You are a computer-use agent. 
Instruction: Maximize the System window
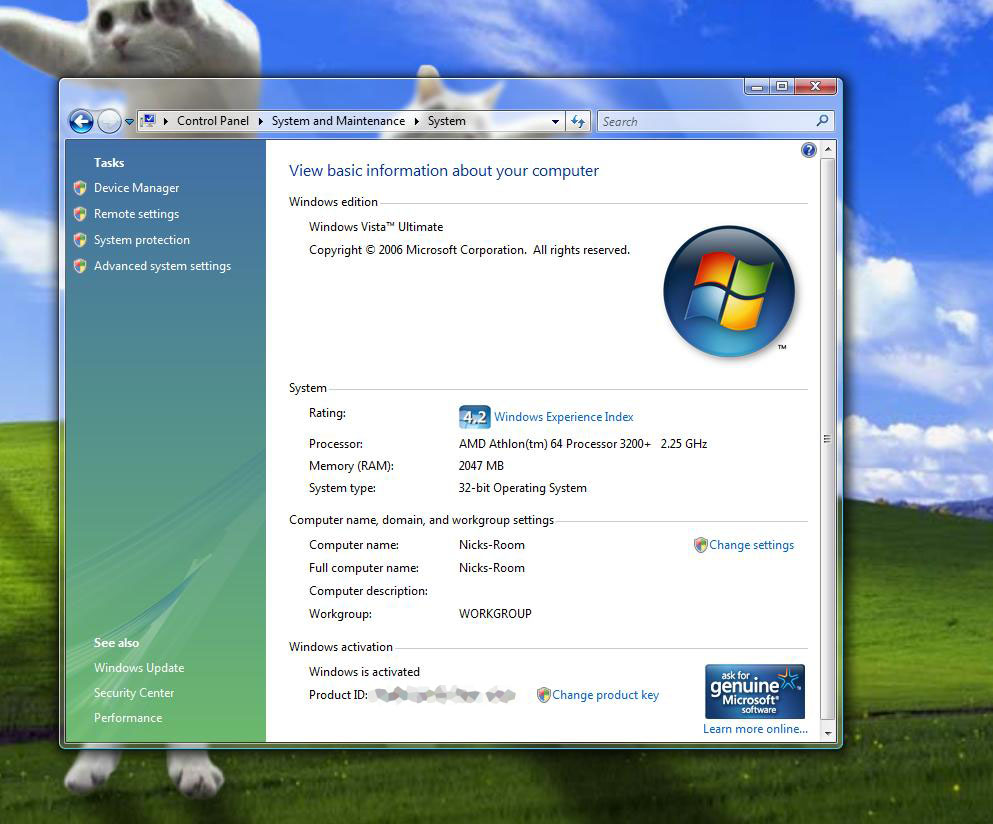(782, 87)
